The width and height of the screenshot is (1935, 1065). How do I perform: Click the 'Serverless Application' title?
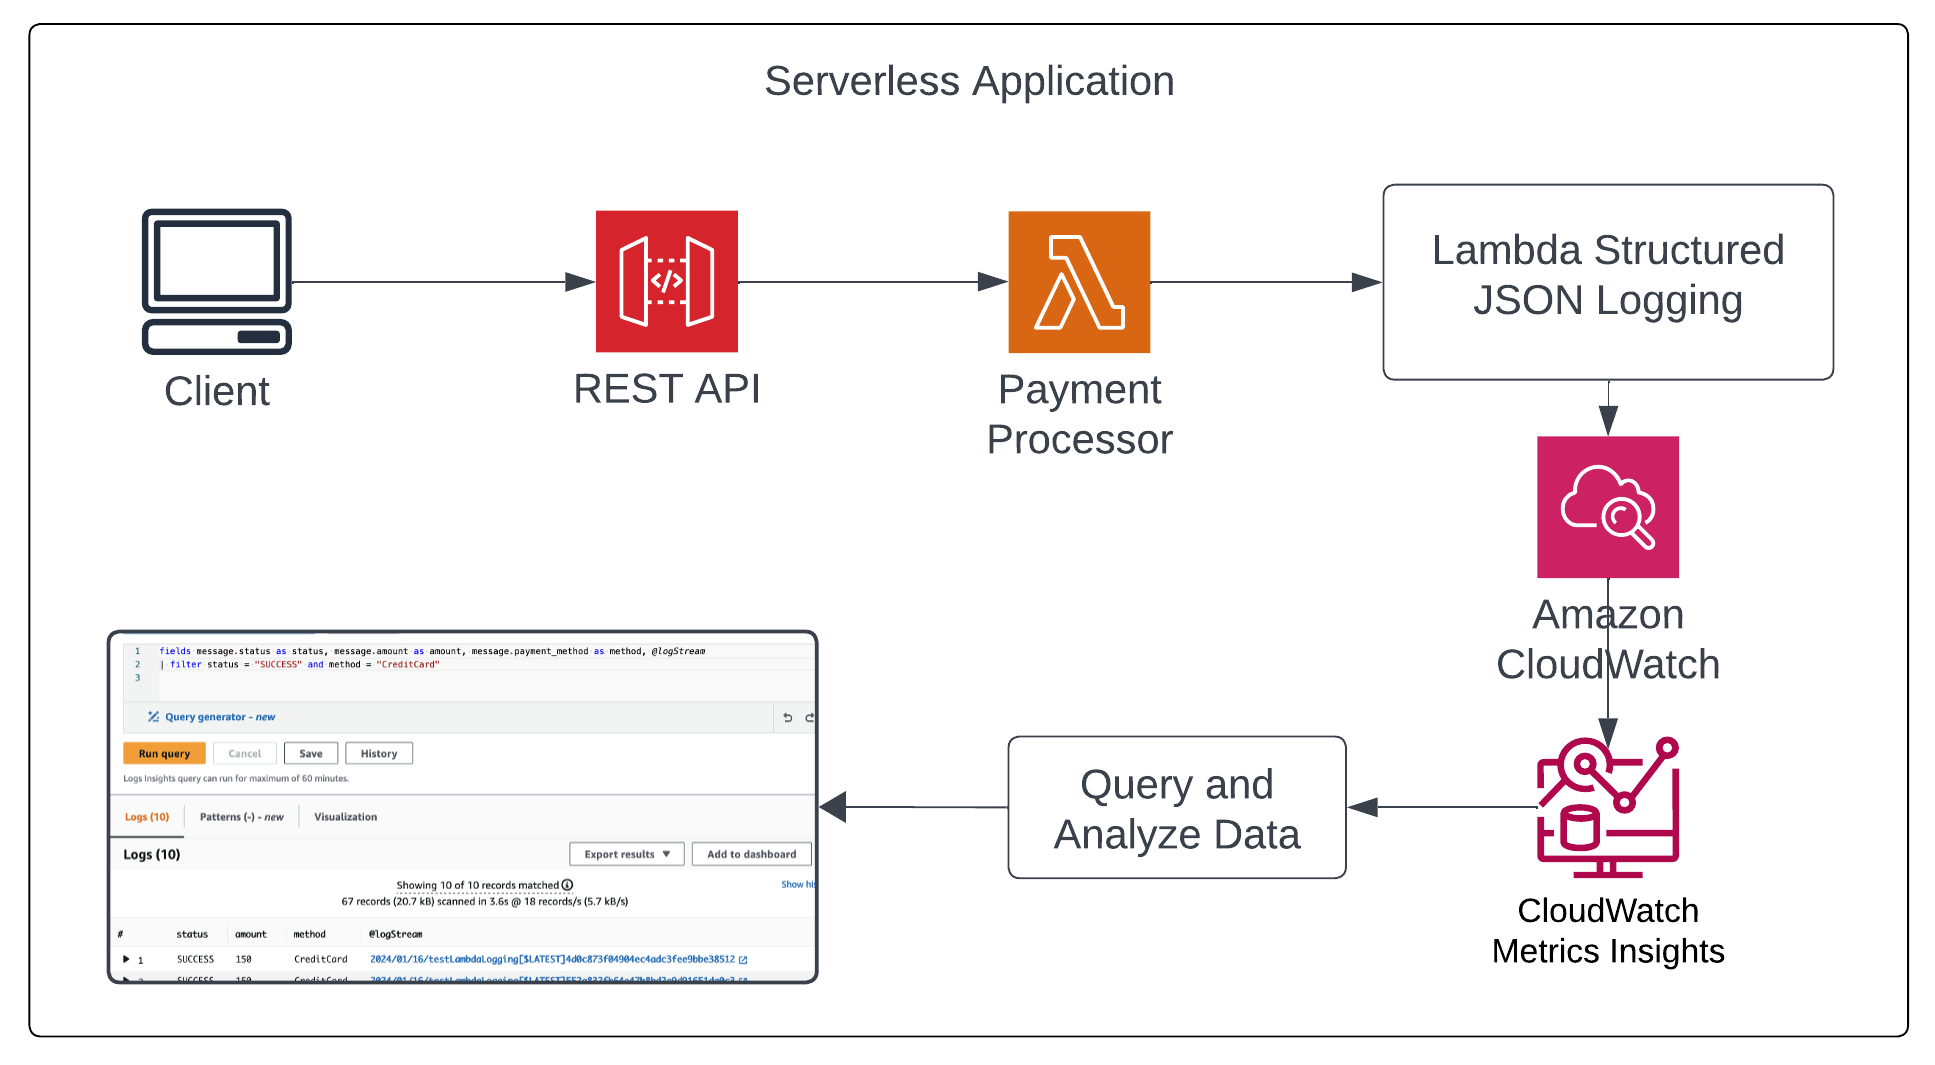[x=969, y=81]
